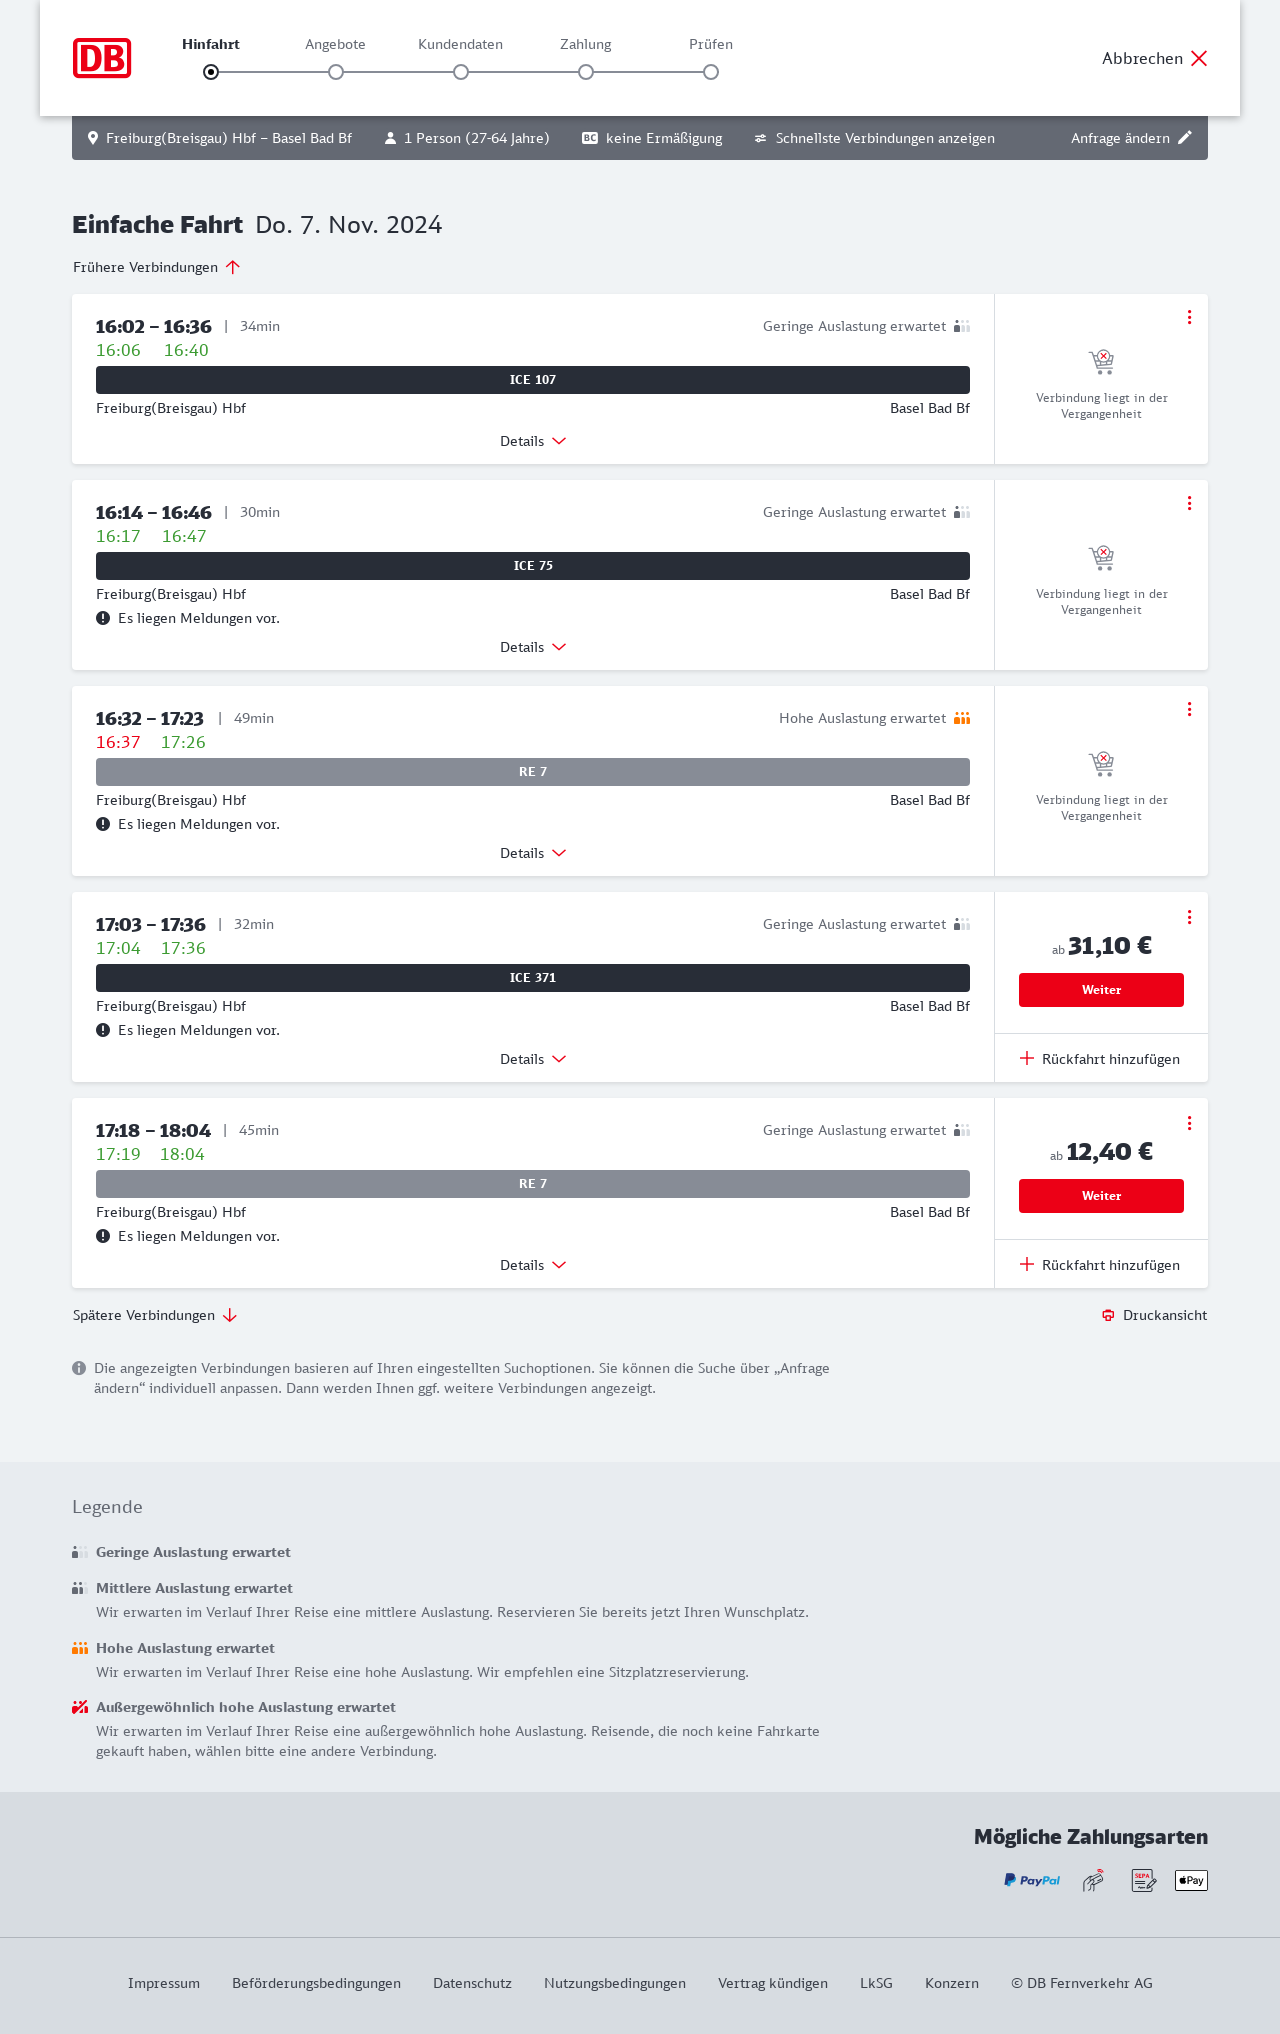Image resolution: width=1280 pixels, height=2034 pixels.
Task: Select the Kundendaten step circle
Action: (x=461, y=72)
